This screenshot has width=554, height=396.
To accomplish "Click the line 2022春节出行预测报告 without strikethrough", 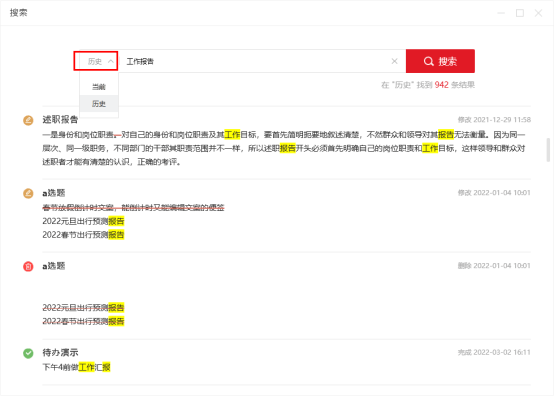I will click(x=83, y=235).
